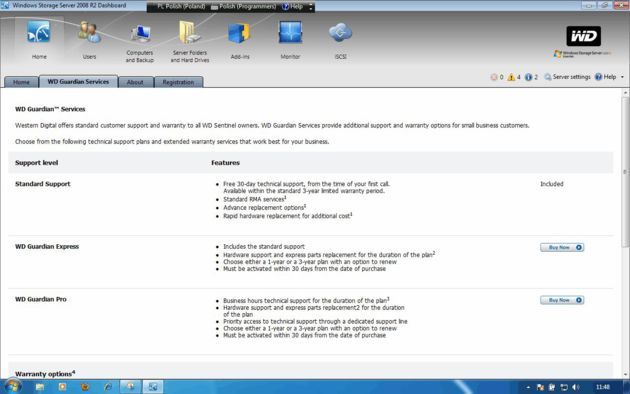Open the Registration tab
The height and width of the screenshot is (394, 630).
coord(178,82)
